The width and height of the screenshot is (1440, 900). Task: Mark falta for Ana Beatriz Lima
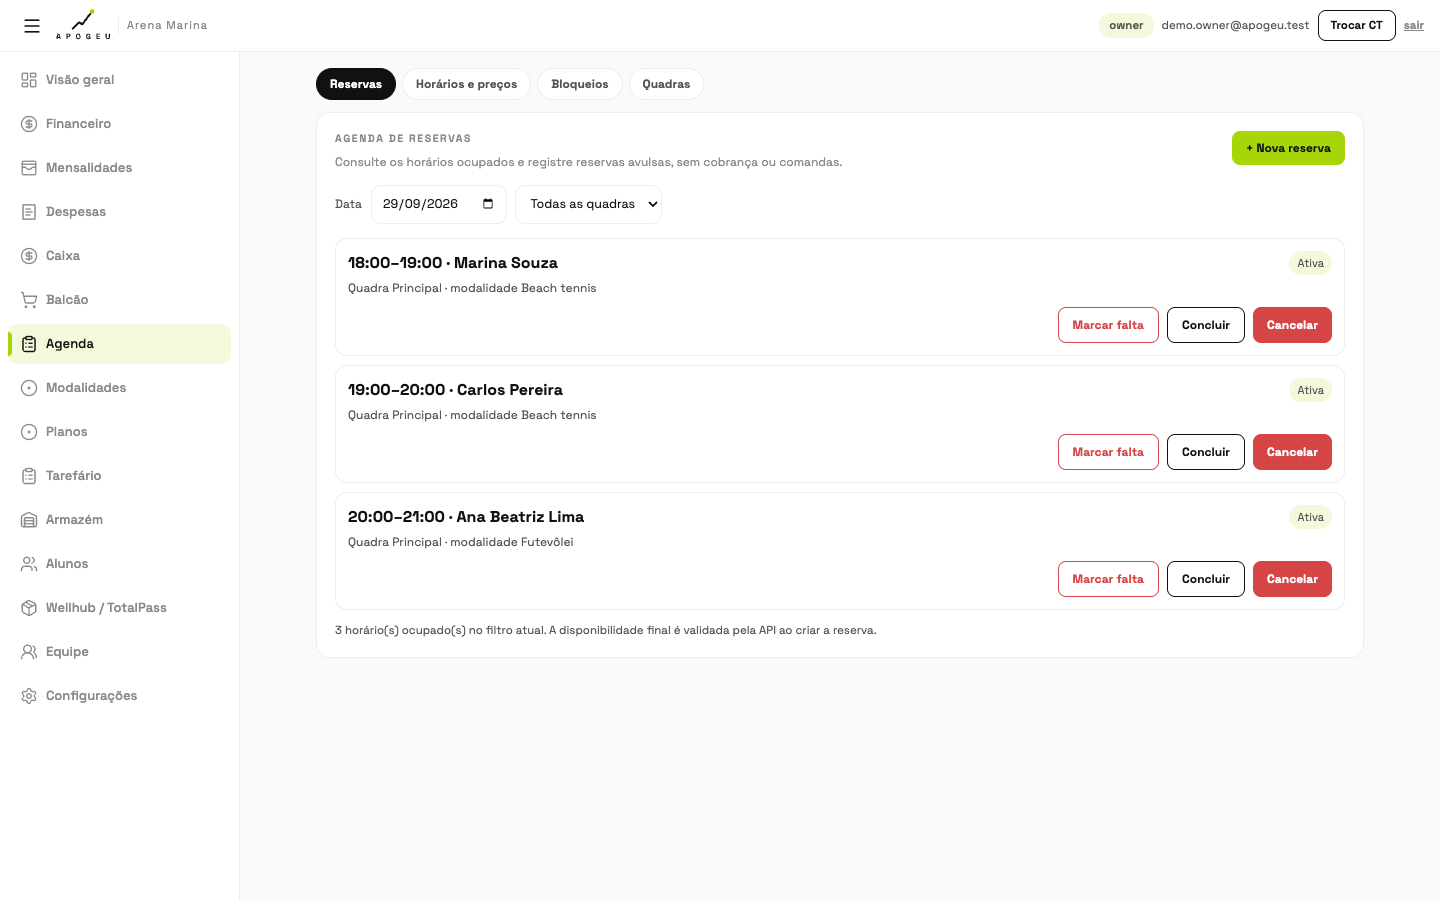[1108, 579]
